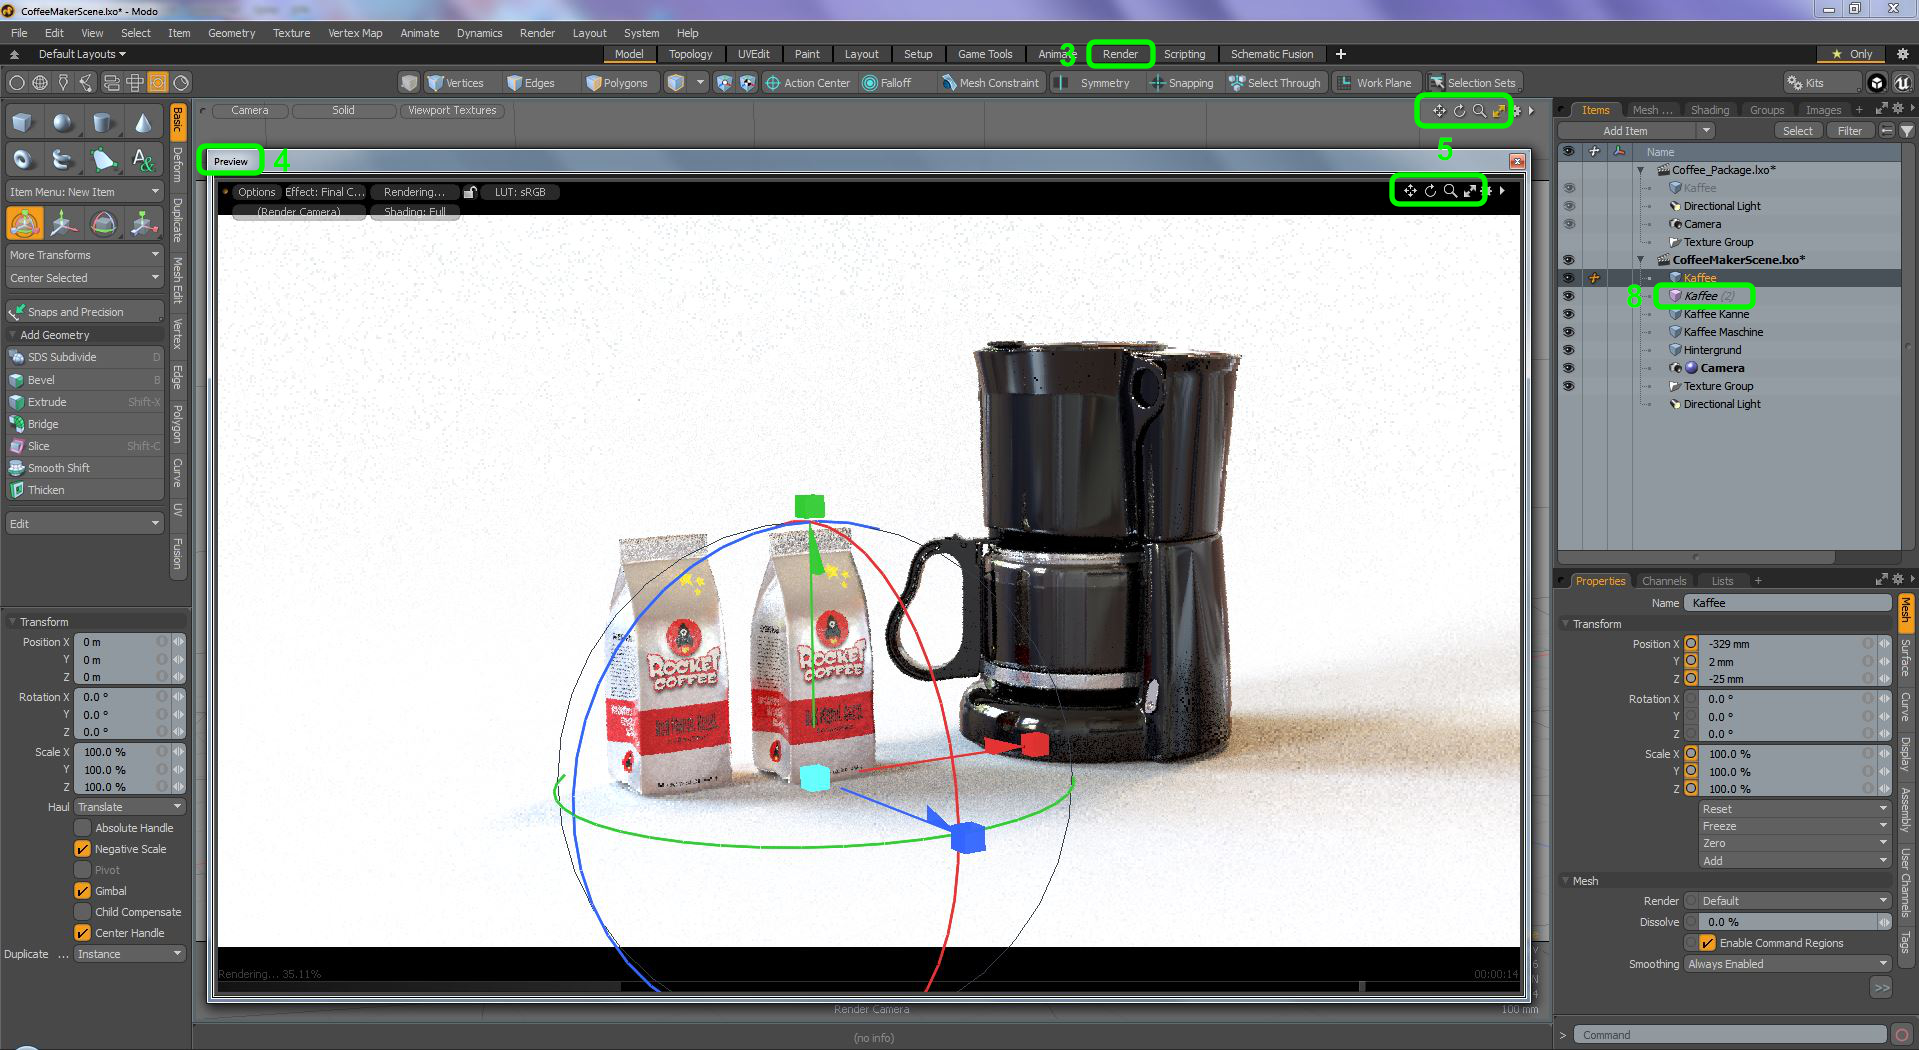This screenshot has width=1919, height=1050.
Task: Select the Pen polygon tool
Action: 103,160
